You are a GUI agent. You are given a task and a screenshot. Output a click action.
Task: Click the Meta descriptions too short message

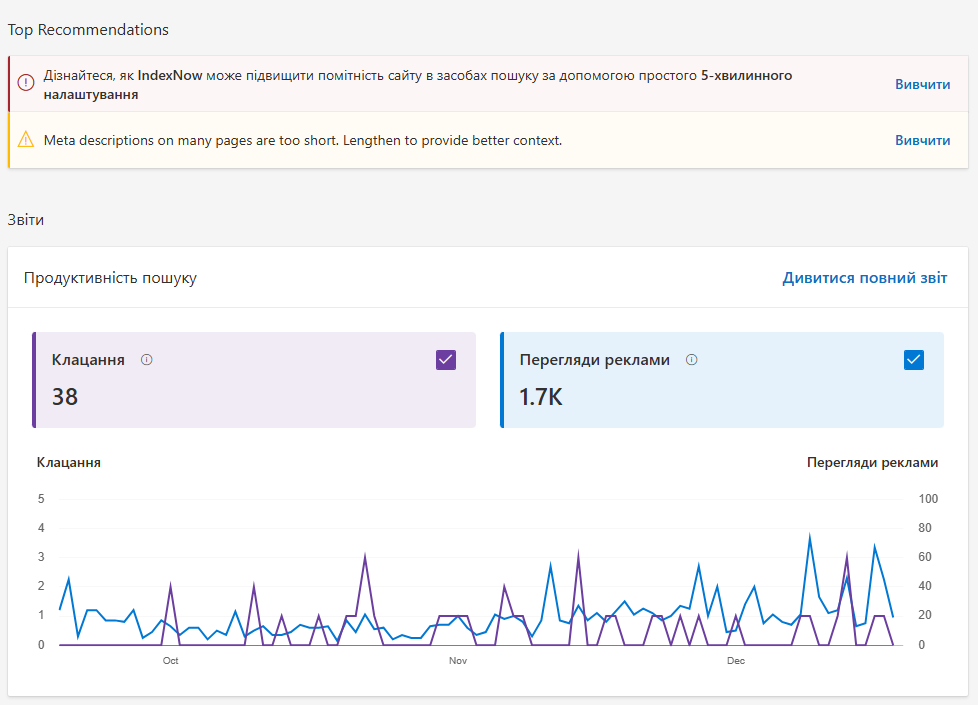click(303, 141)
